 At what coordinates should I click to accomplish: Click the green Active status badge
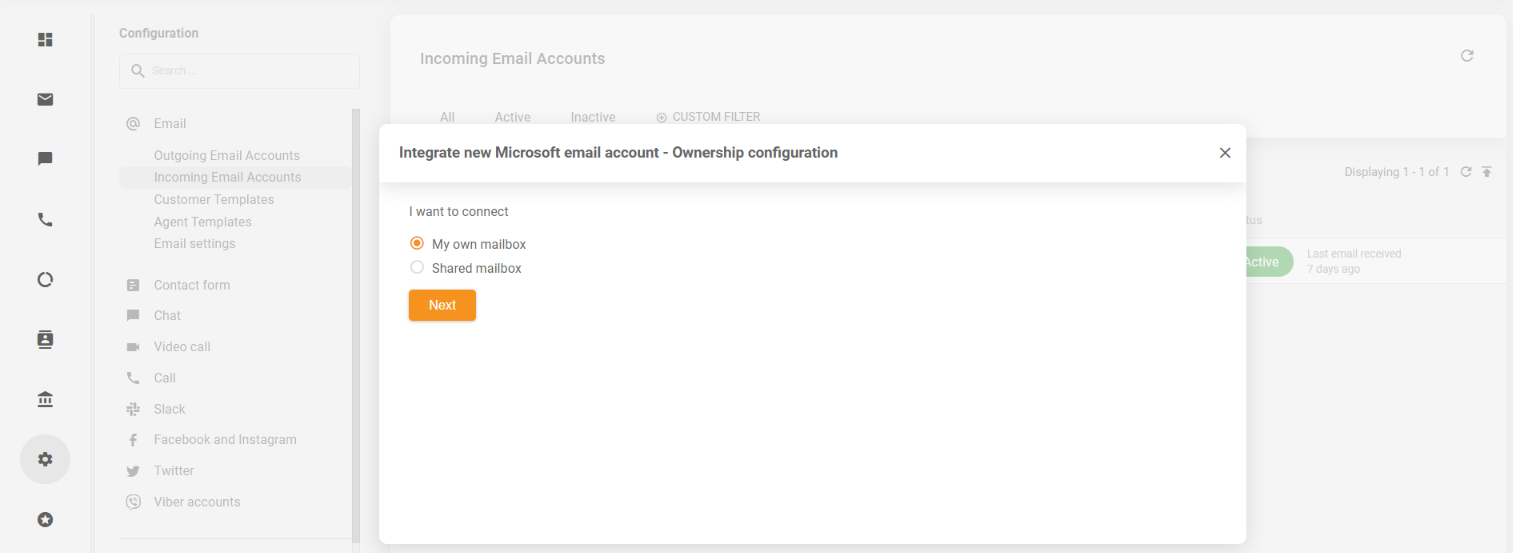pyautogui.click(x=1269, y=262)
